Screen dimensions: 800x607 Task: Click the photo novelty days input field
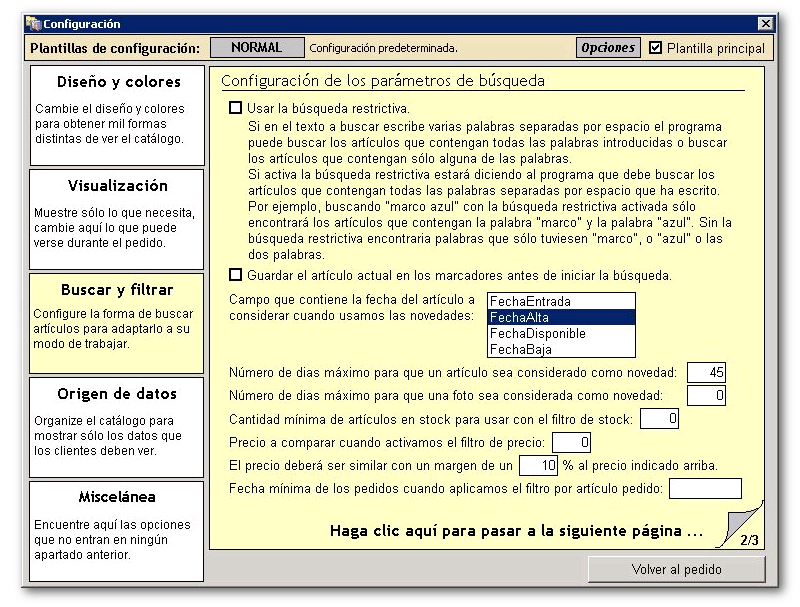[706, 395]
